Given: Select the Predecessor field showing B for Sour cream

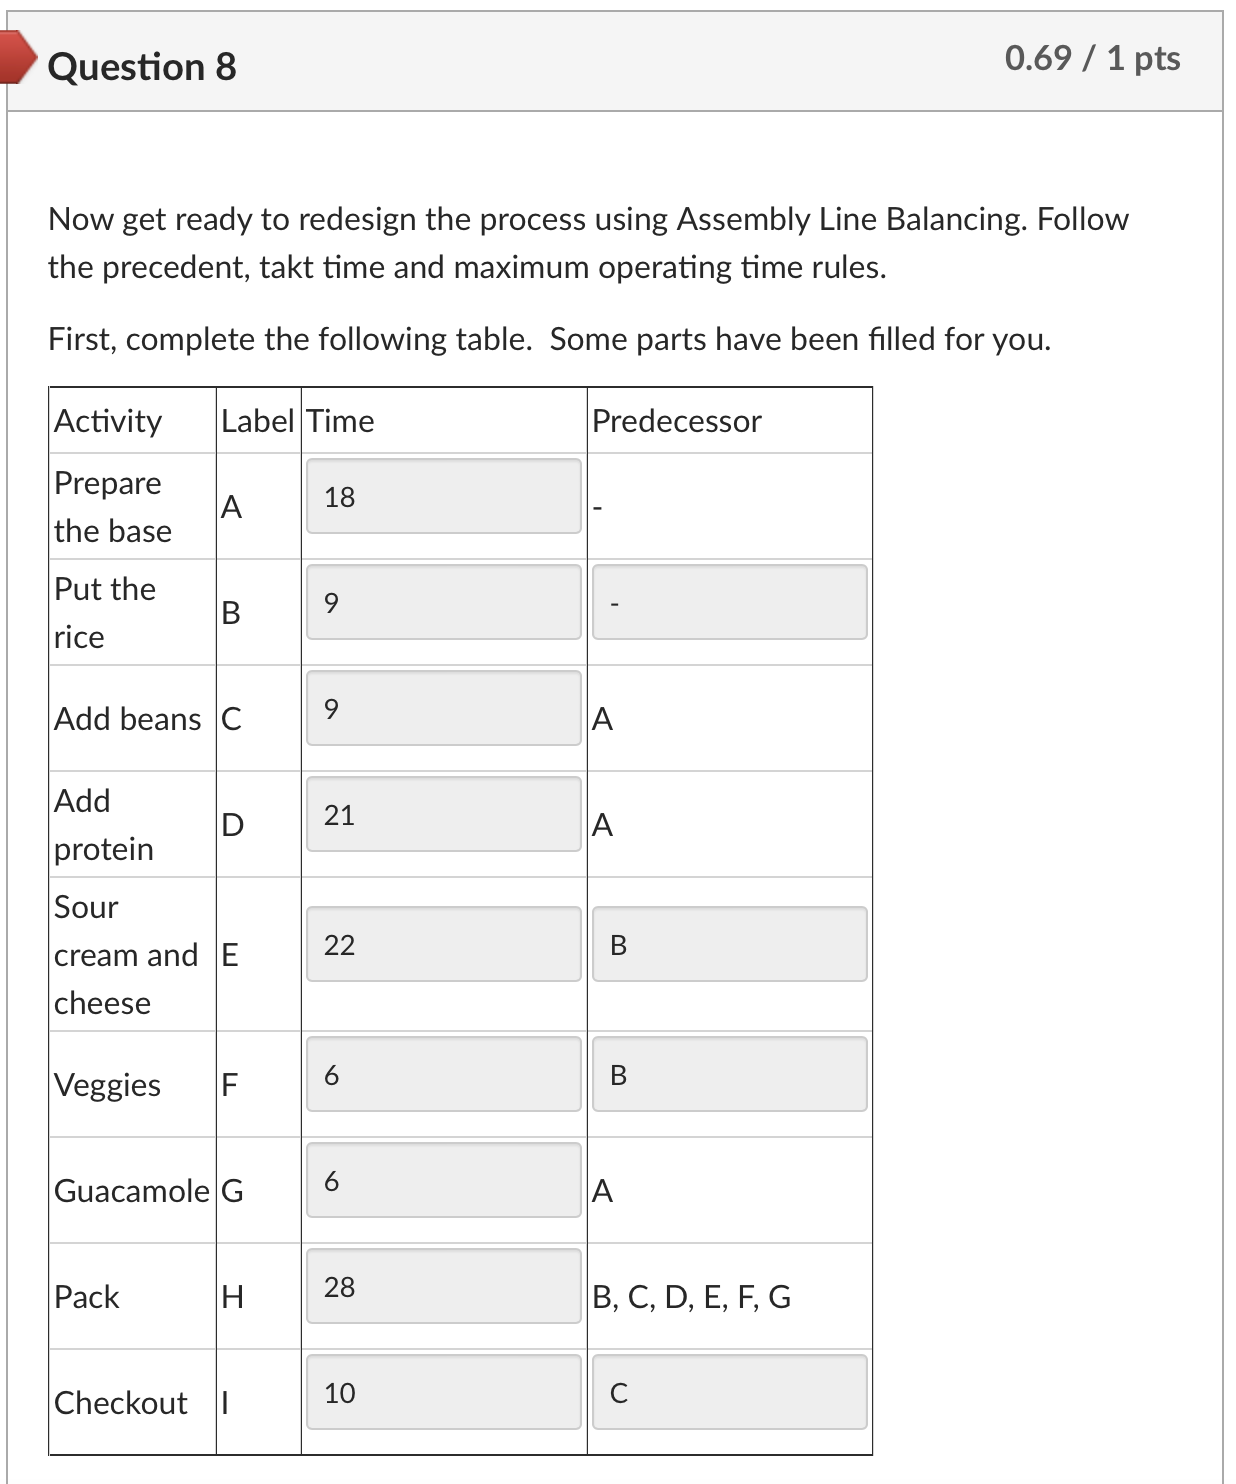Looking at the screenshot, I should click(x=729, y=943).
